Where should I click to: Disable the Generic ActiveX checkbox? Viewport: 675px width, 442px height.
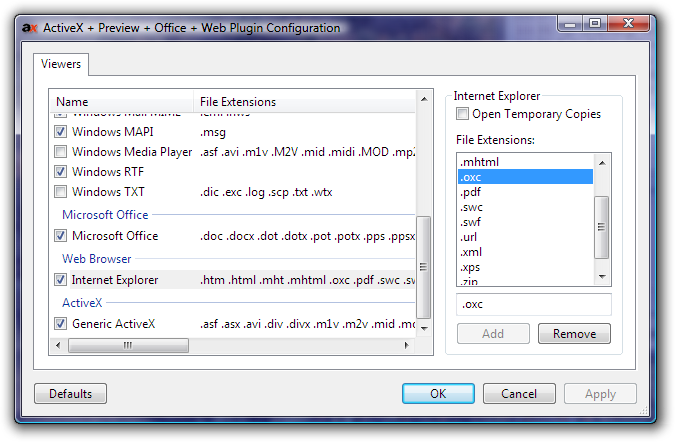tap(61, 324)
